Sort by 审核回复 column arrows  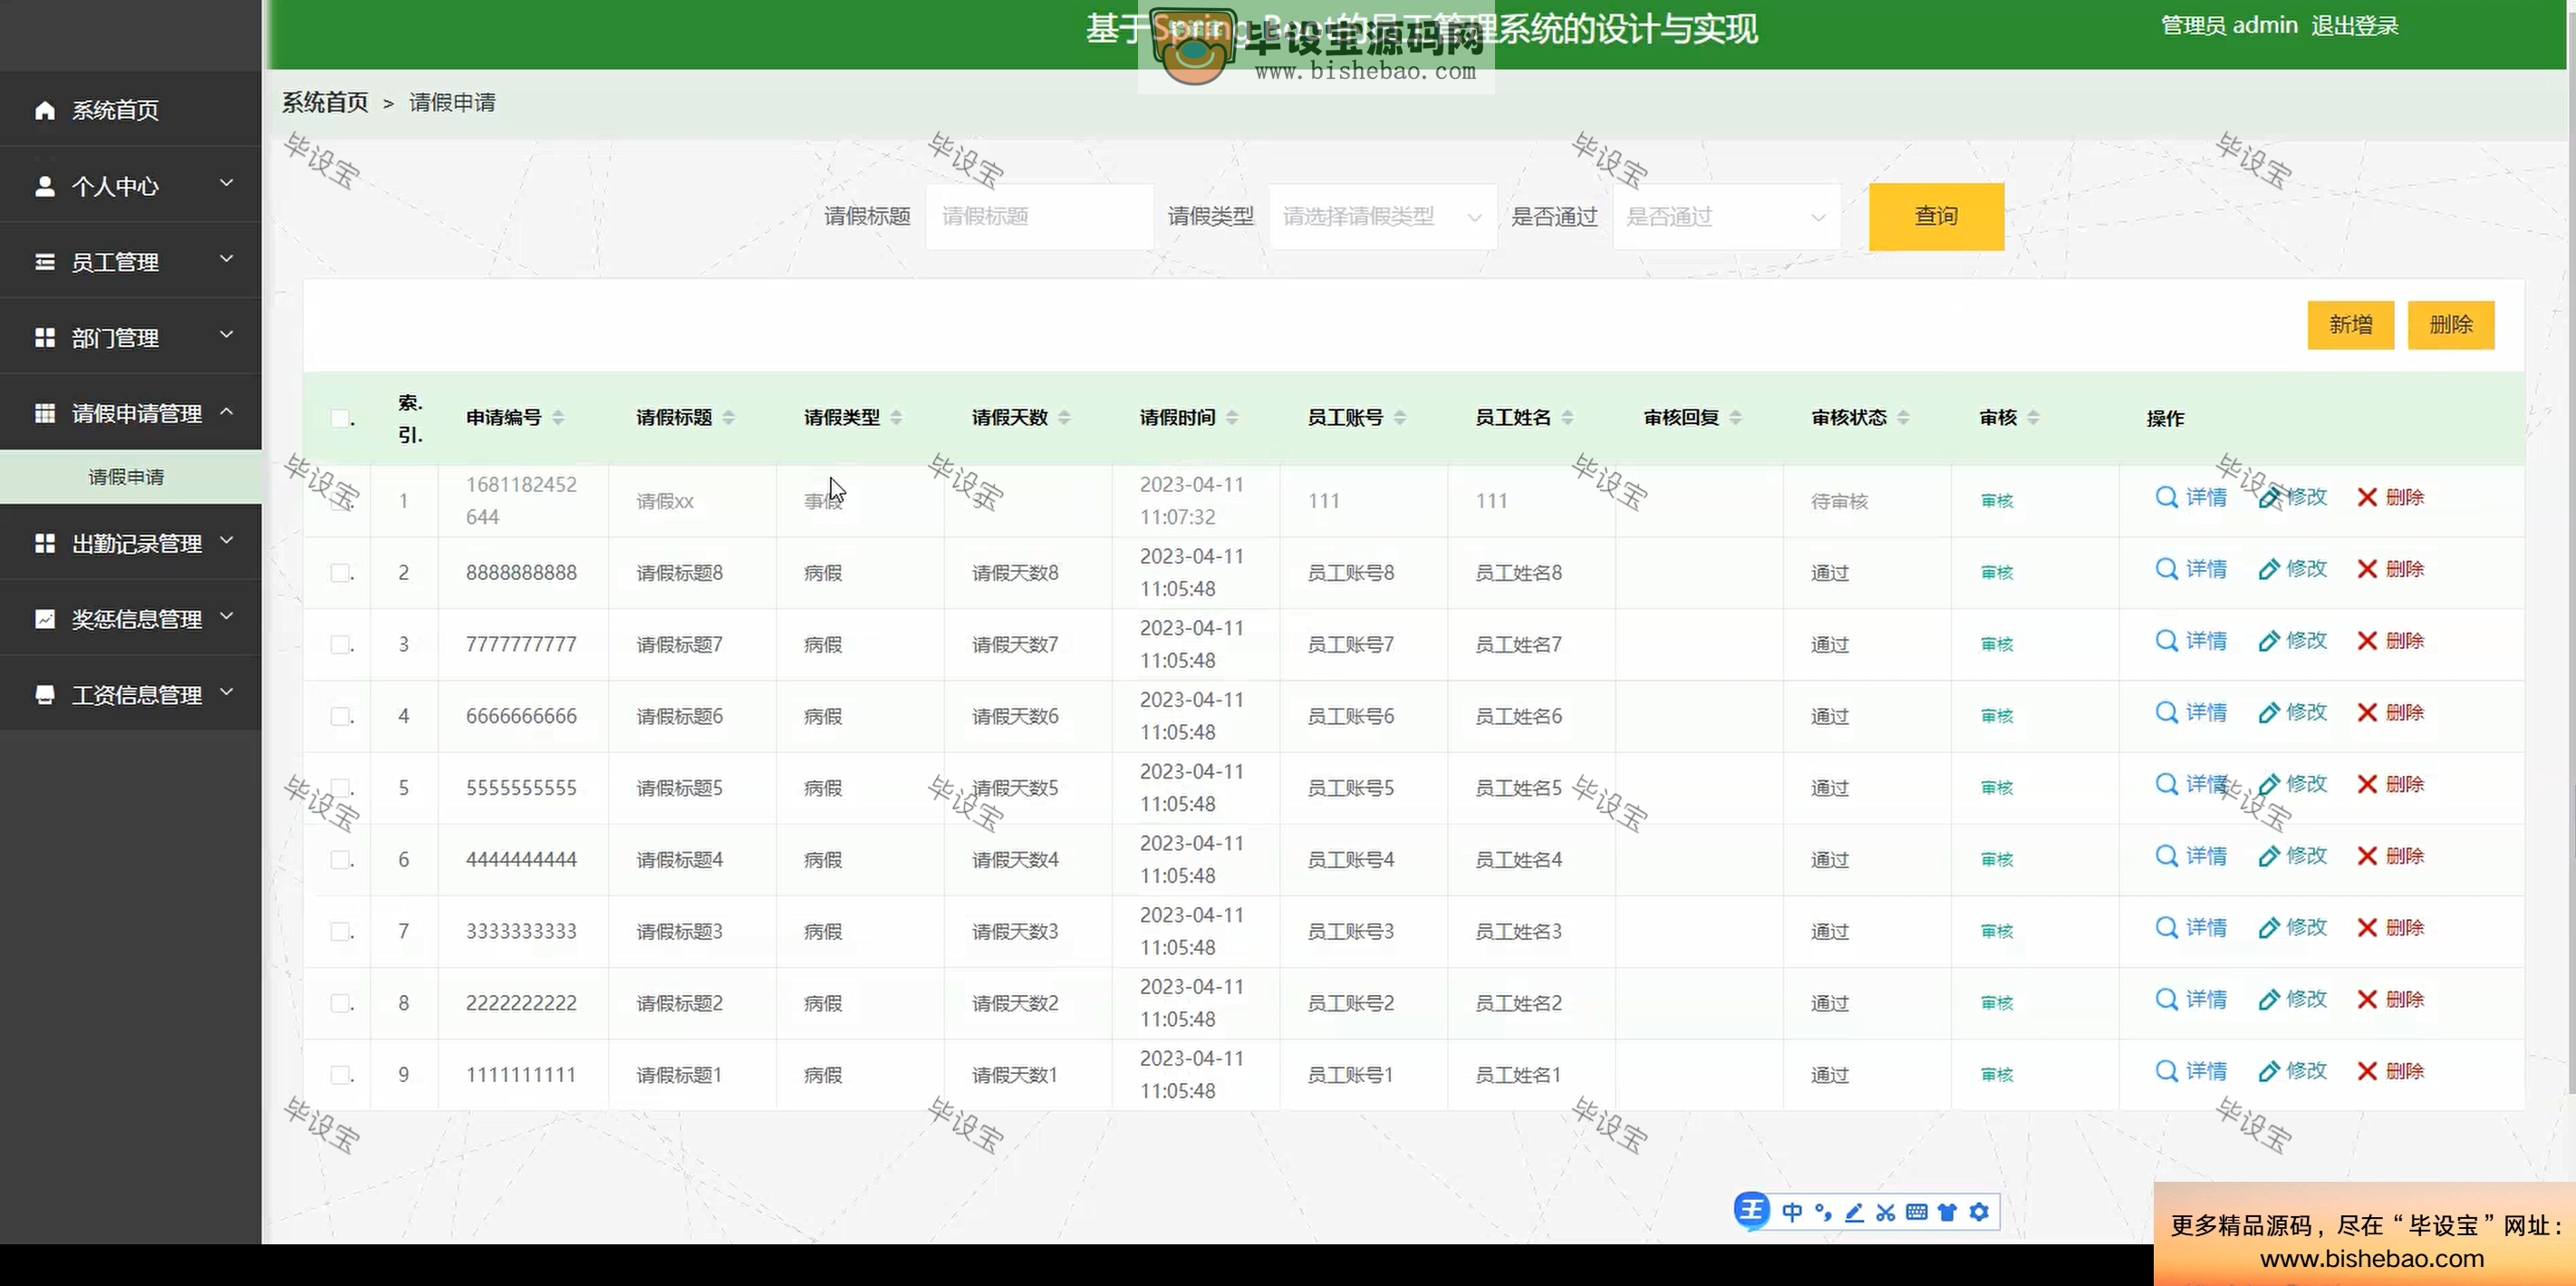click(1735, 418)
